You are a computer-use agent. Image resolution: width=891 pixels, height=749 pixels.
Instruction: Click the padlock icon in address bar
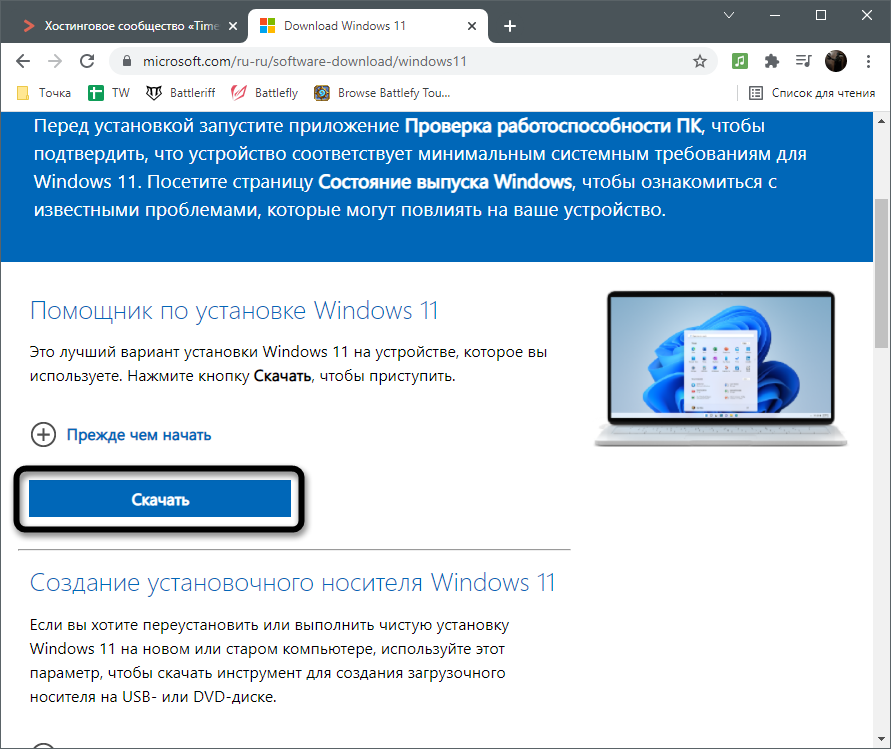(126, 61)
